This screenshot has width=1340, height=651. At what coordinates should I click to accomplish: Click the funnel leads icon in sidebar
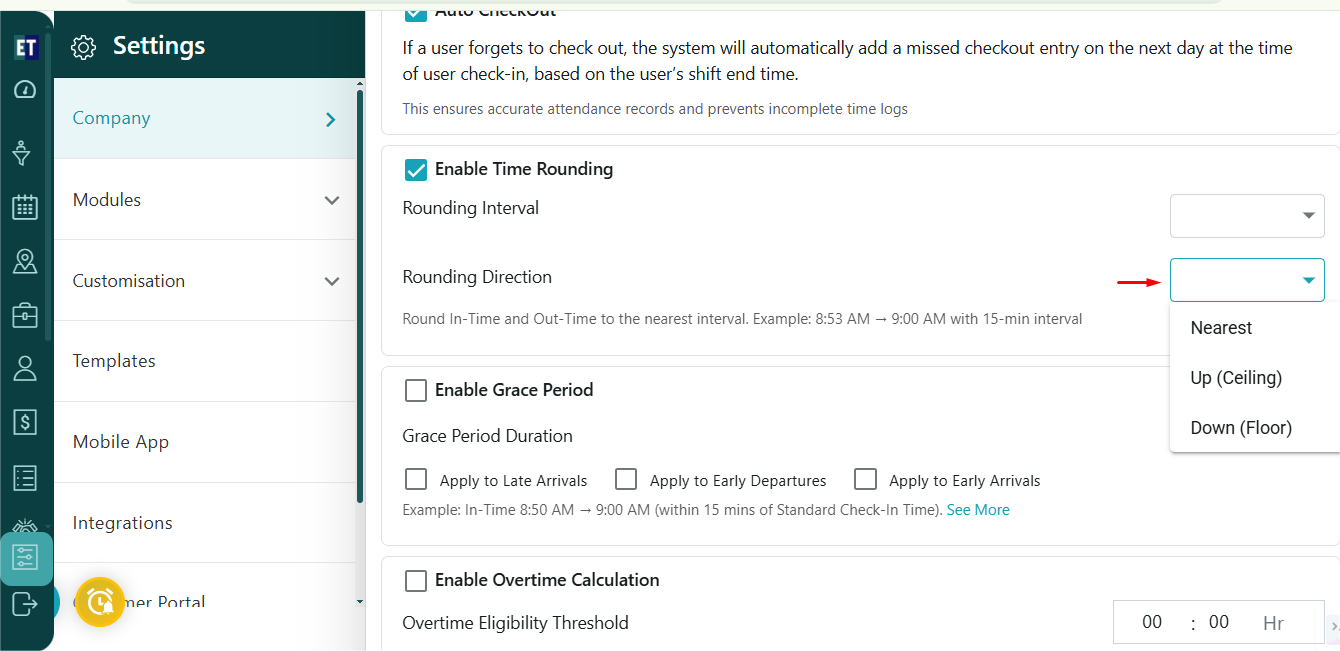pos(21,153)
